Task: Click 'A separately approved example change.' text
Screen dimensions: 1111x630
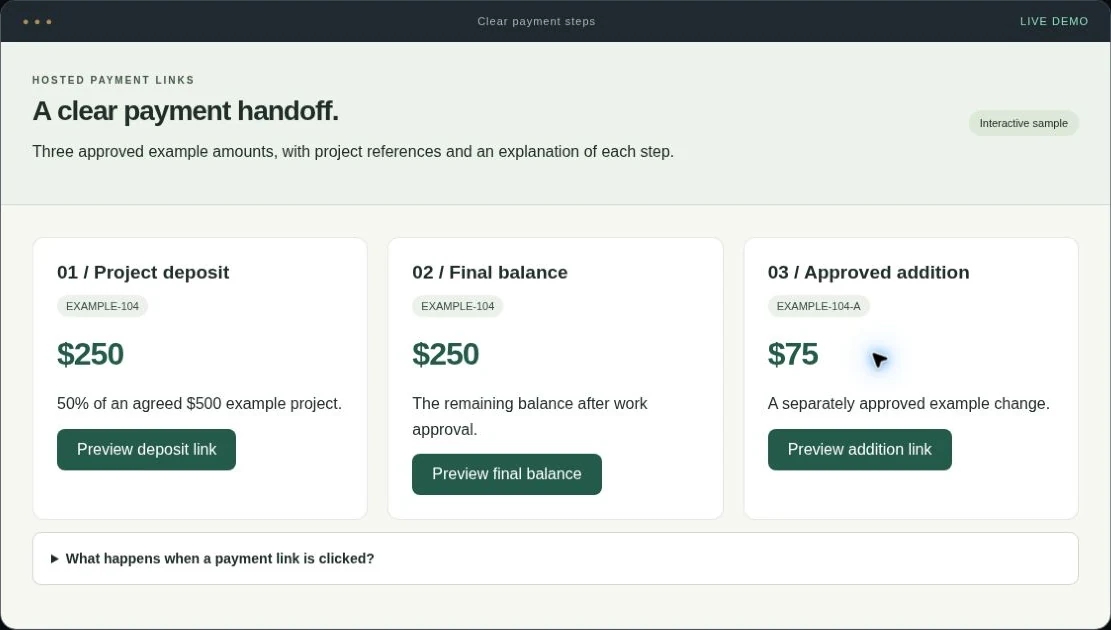Action: pyautogui.click(x=908, y=403)
